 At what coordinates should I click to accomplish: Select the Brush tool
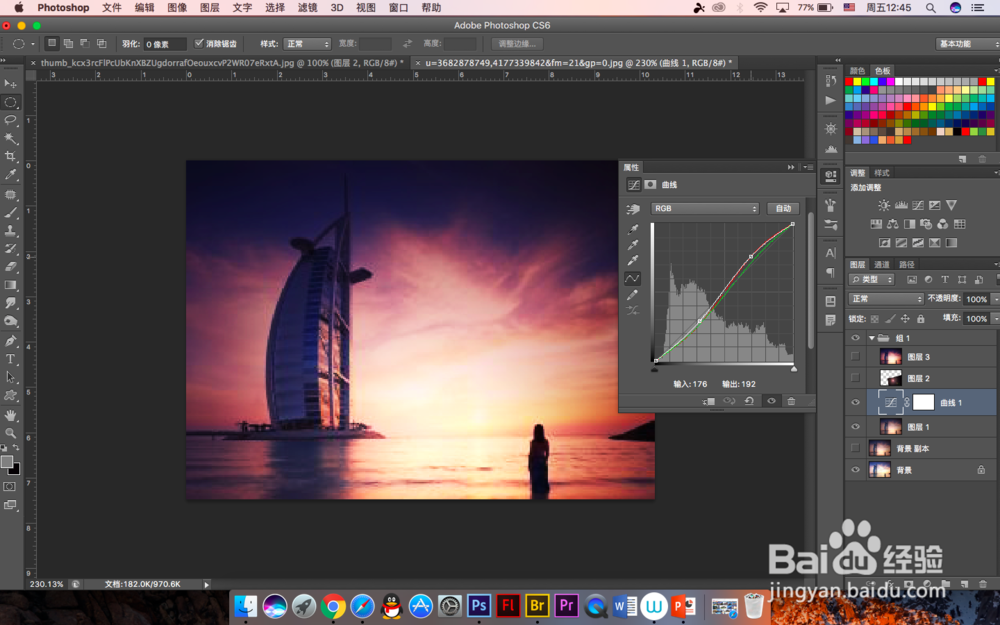(11, 212)
